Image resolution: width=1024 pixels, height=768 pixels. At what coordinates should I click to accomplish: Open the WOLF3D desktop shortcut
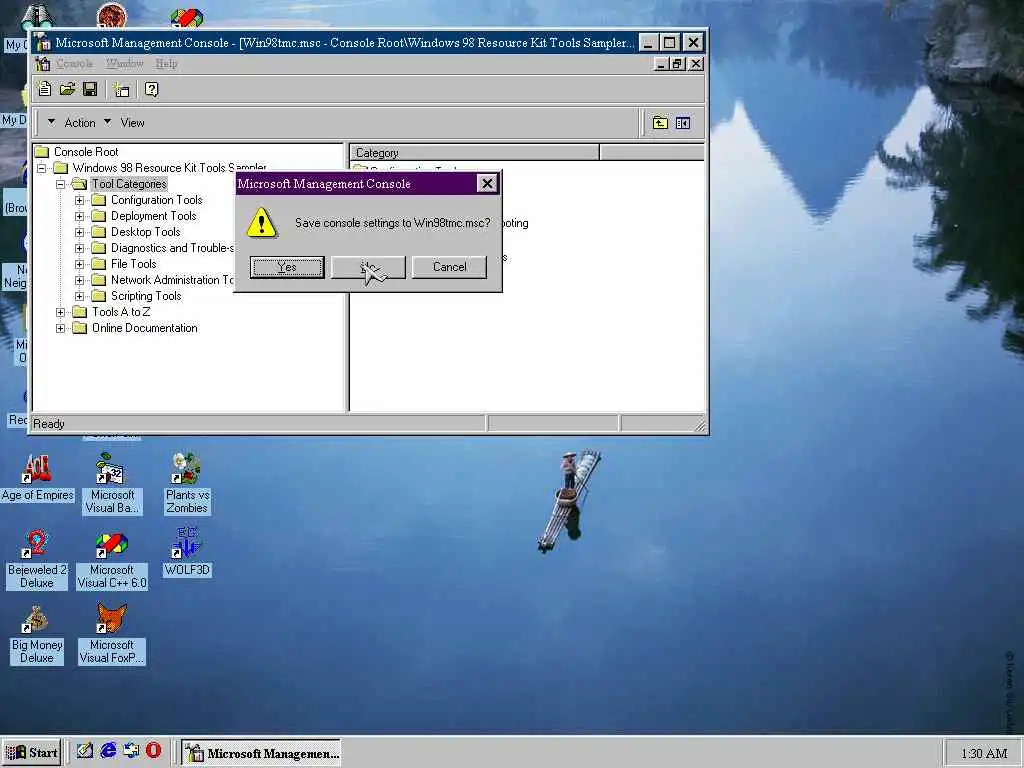187,552
